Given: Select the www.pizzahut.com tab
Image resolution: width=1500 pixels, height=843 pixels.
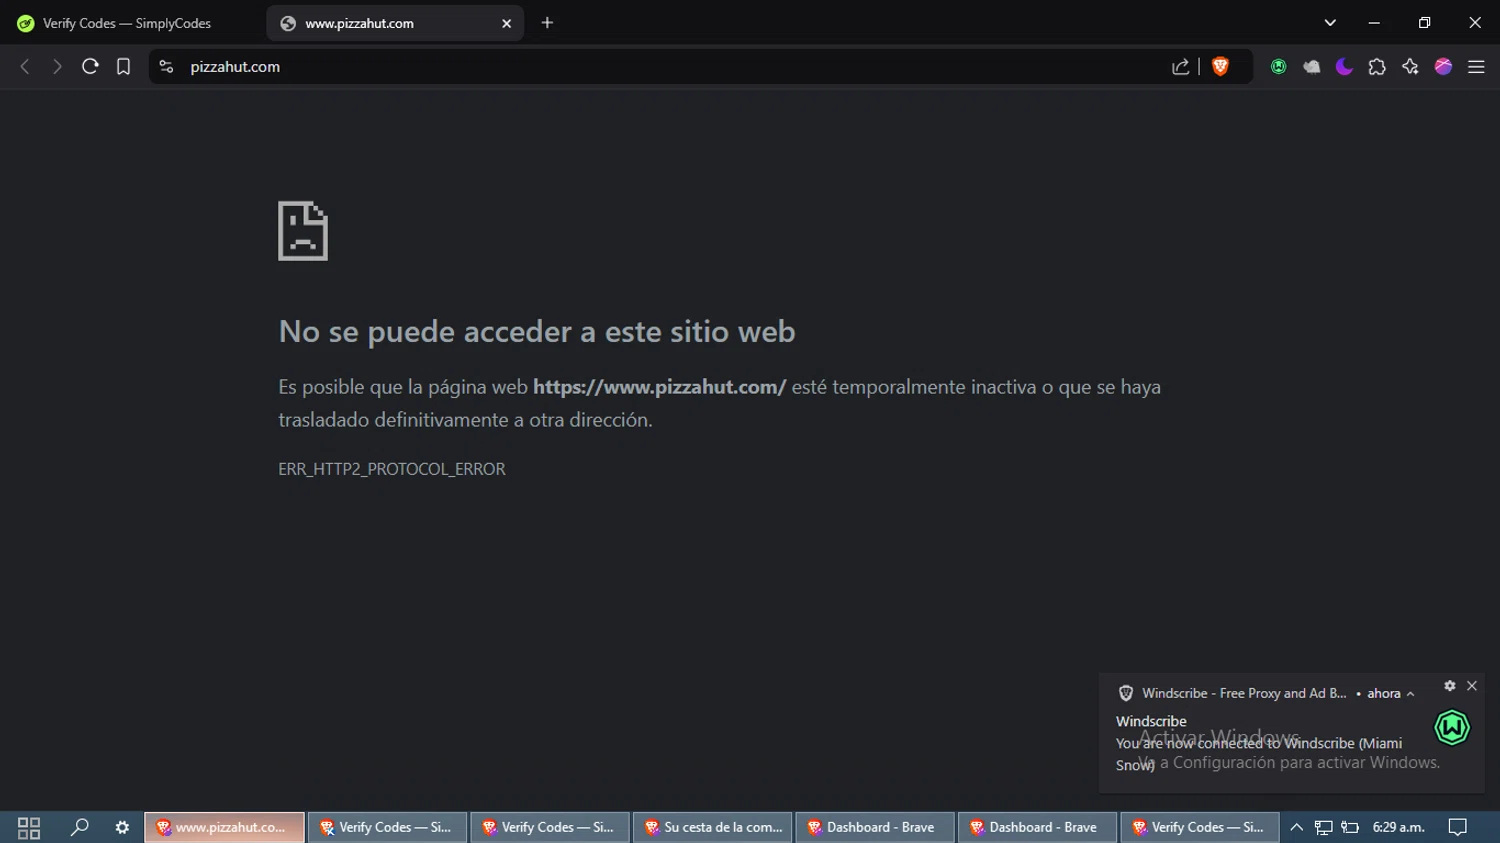Looking at the screenshot, I should [x=395, y=23].
